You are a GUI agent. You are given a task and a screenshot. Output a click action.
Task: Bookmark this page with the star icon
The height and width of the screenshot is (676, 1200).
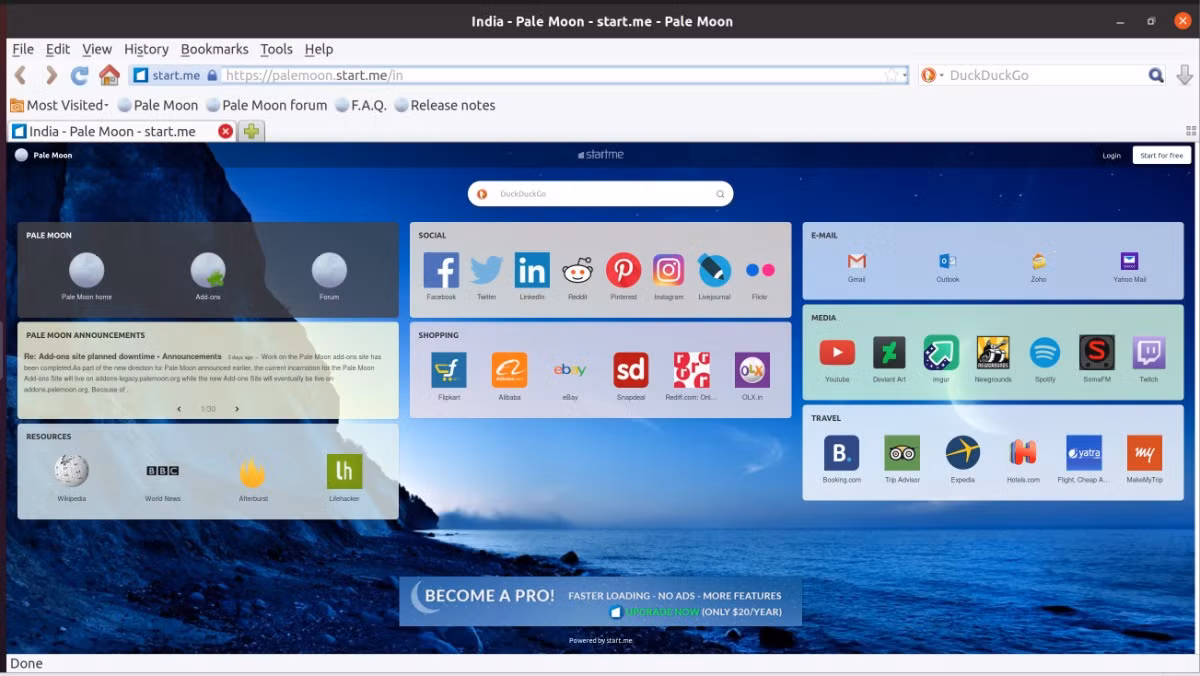point(892,75)
